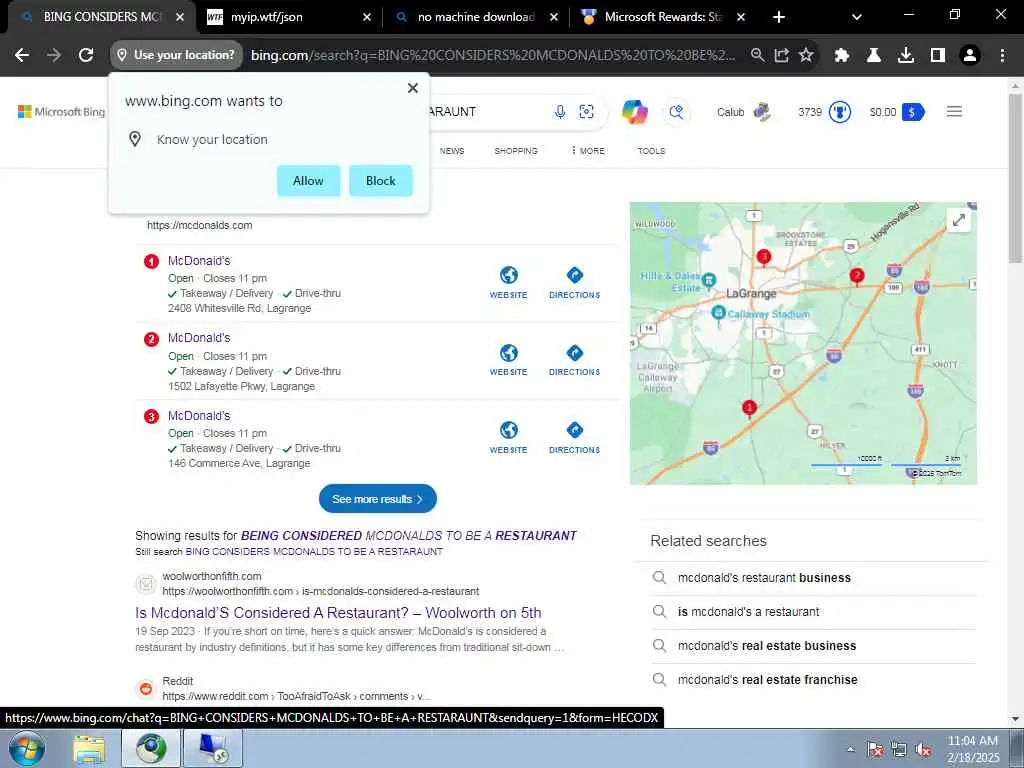Reload the current Bing page
Screen dimensions: 1024x768
click(86, 56)
